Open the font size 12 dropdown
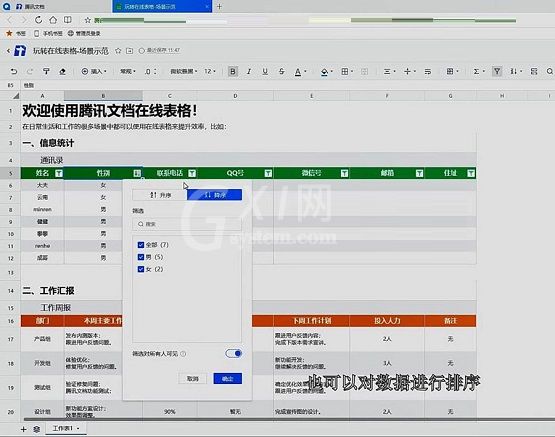 (210, 71)
